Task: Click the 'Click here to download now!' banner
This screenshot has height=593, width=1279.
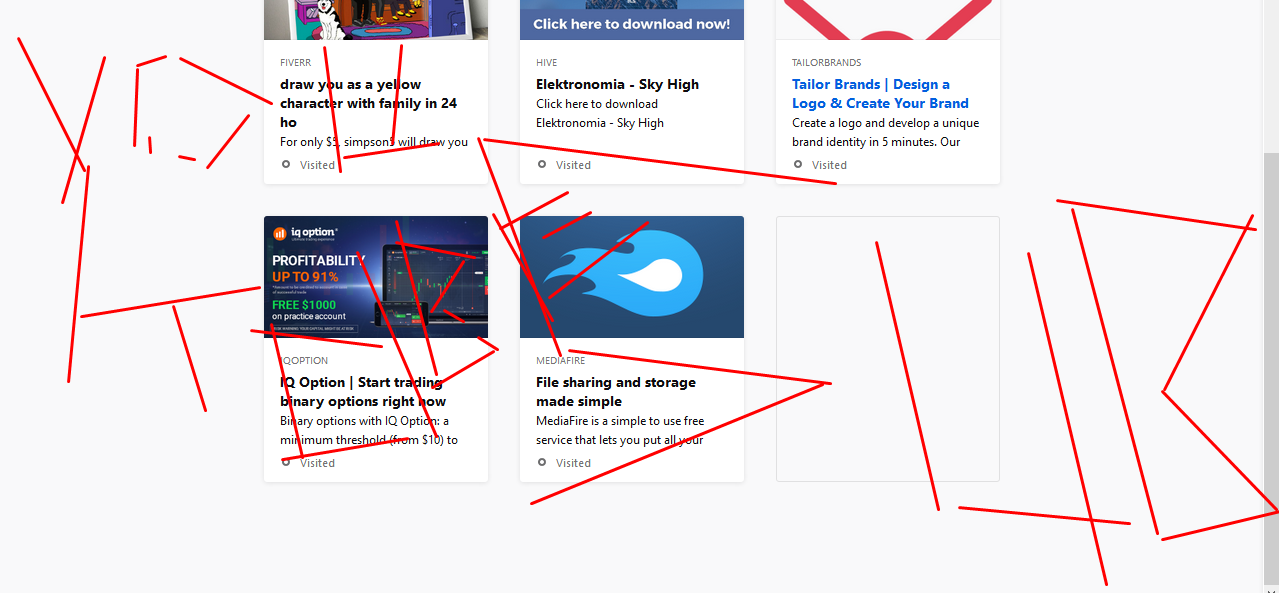Action: [632, 20]
